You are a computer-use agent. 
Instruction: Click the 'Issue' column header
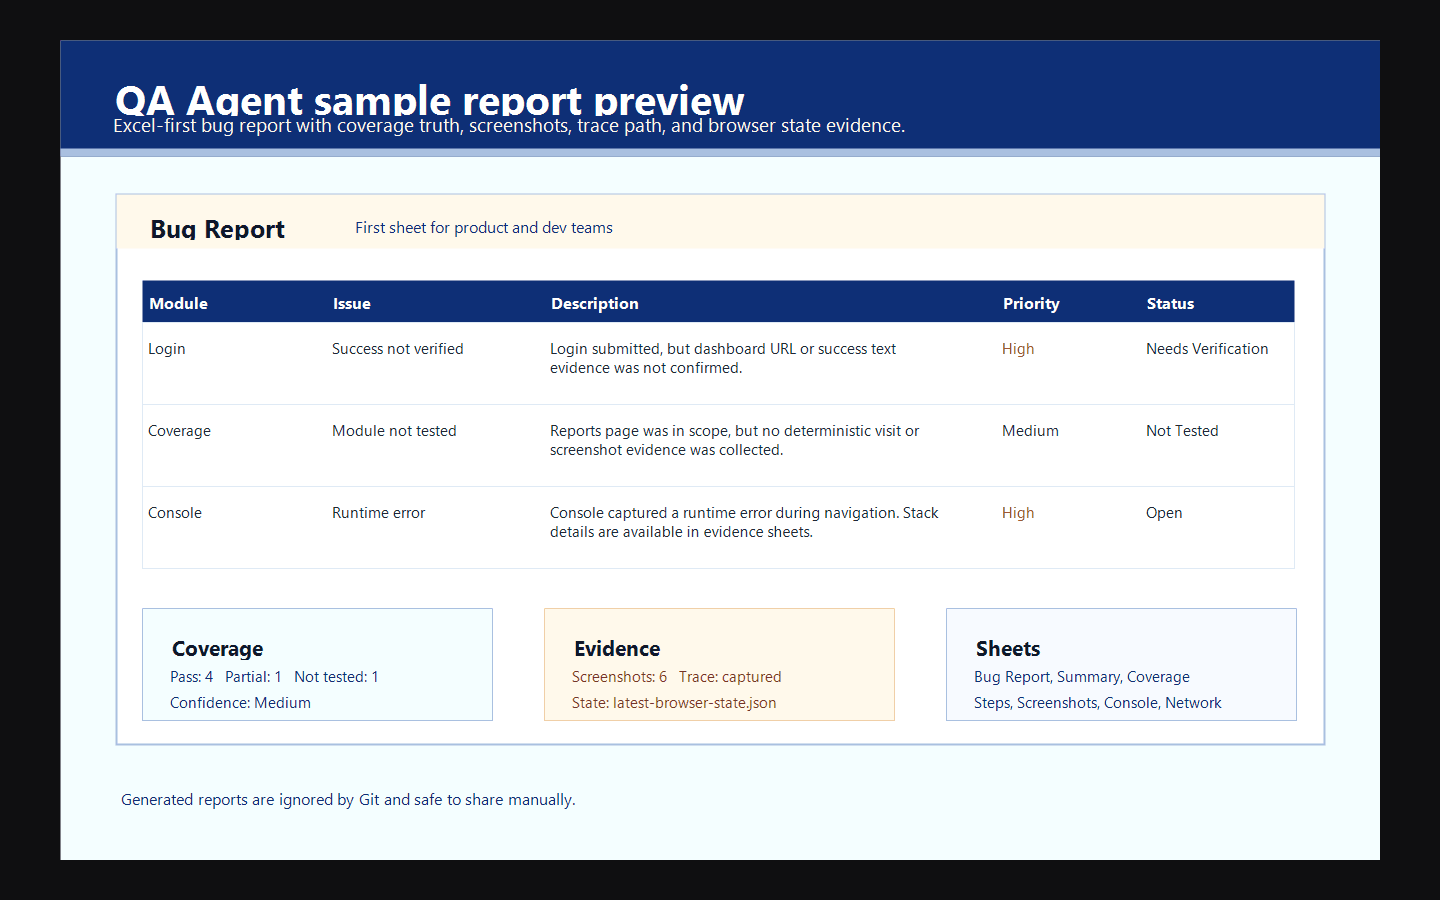[352, 303]
